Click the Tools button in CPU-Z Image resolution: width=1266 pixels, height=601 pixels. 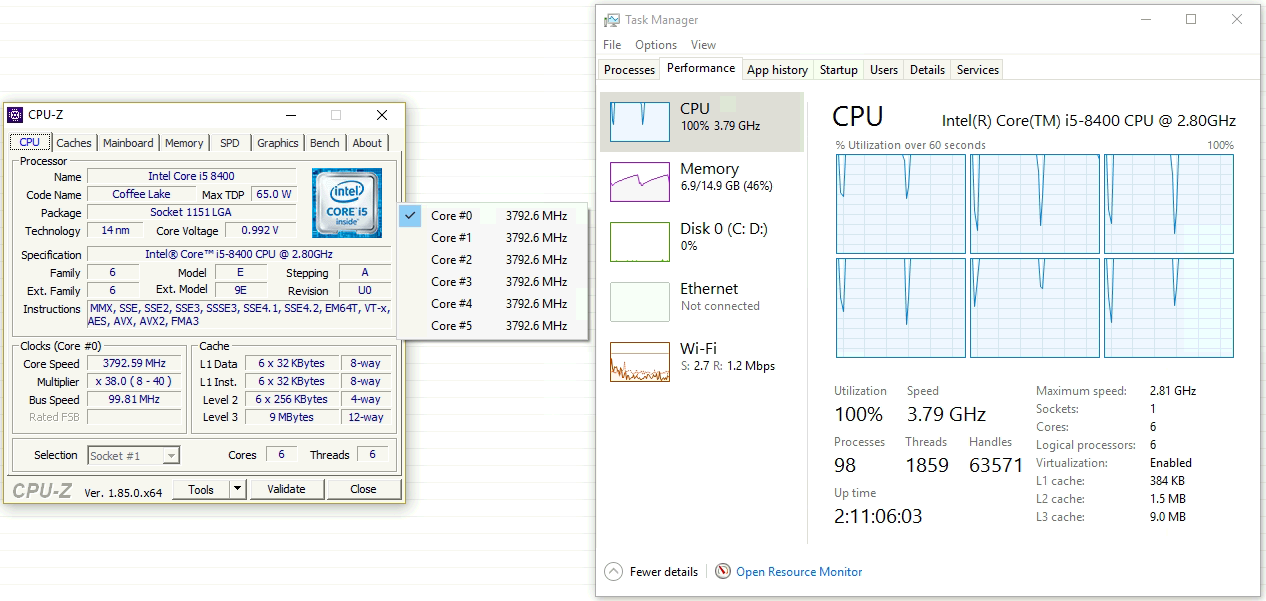point(201,489)
